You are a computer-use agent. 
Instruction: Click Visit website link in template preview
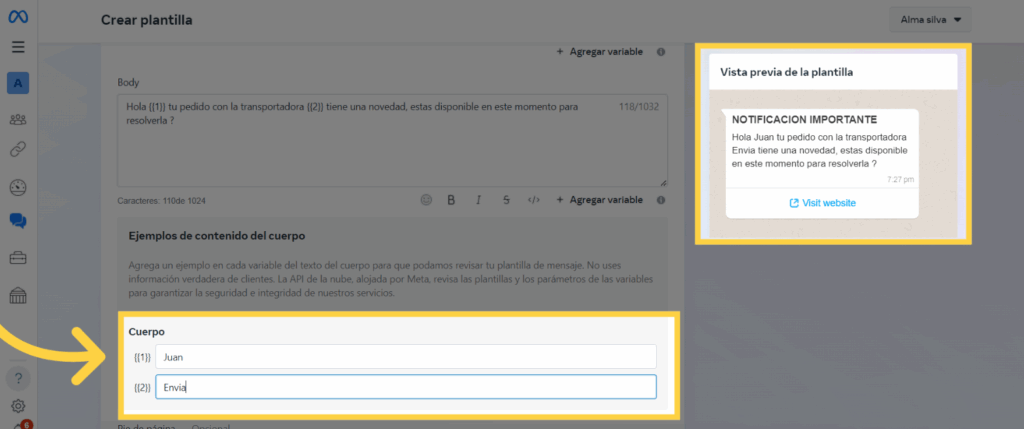(x=822, y=203)
